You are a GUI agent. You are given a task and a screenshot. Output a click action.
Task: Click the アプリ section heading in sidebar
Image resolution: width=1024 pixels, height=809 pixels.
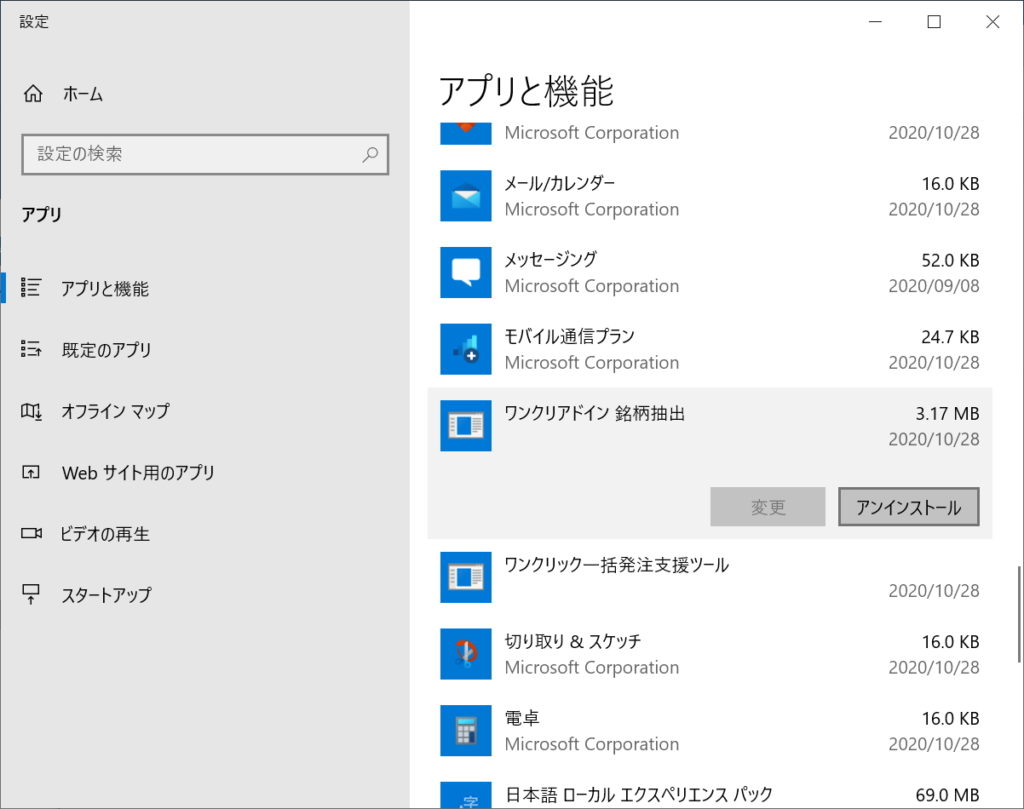[42, 214]
